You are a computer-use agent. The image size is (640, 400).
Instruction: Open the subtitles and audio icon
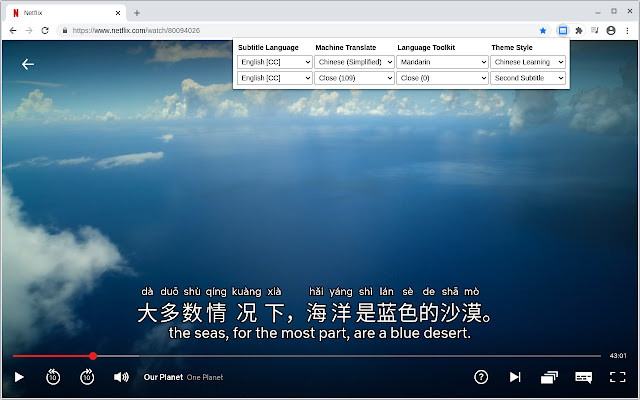(x=583, y=377)
